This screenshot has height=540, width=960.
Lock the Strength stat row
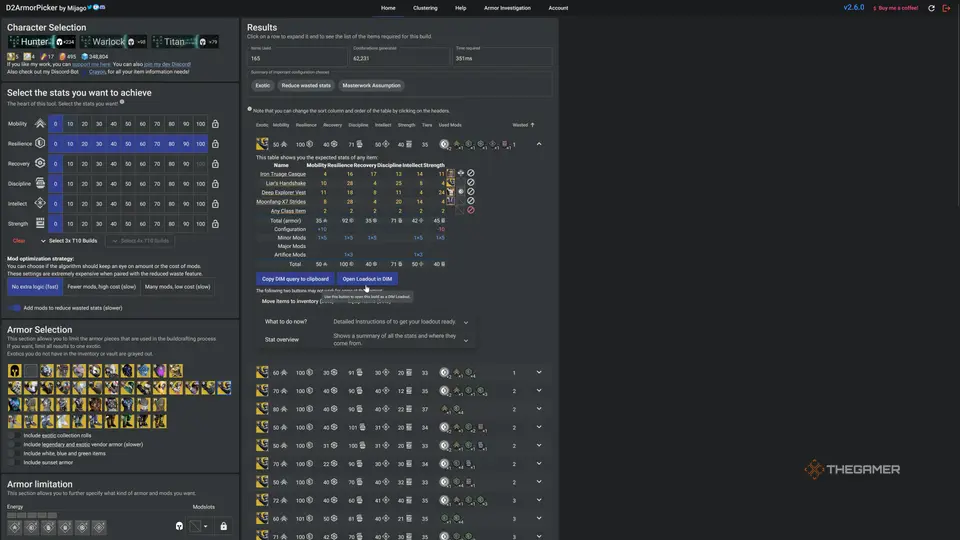(215, 224)
